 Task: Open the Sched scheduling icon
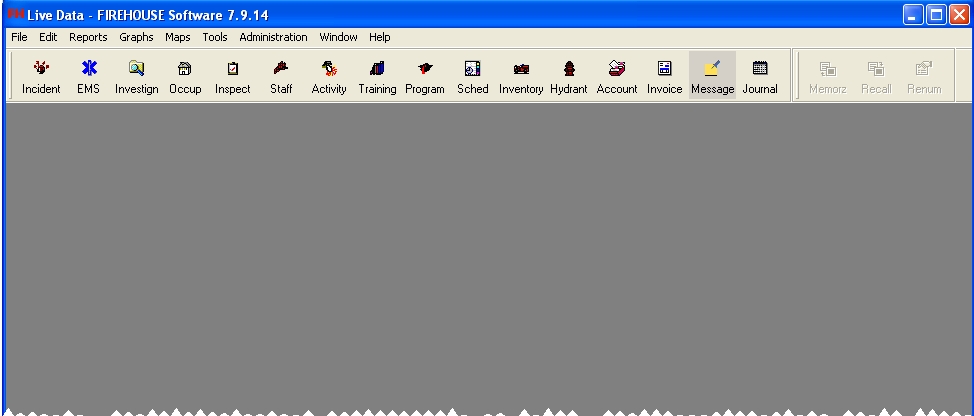[x=473, y=76]
